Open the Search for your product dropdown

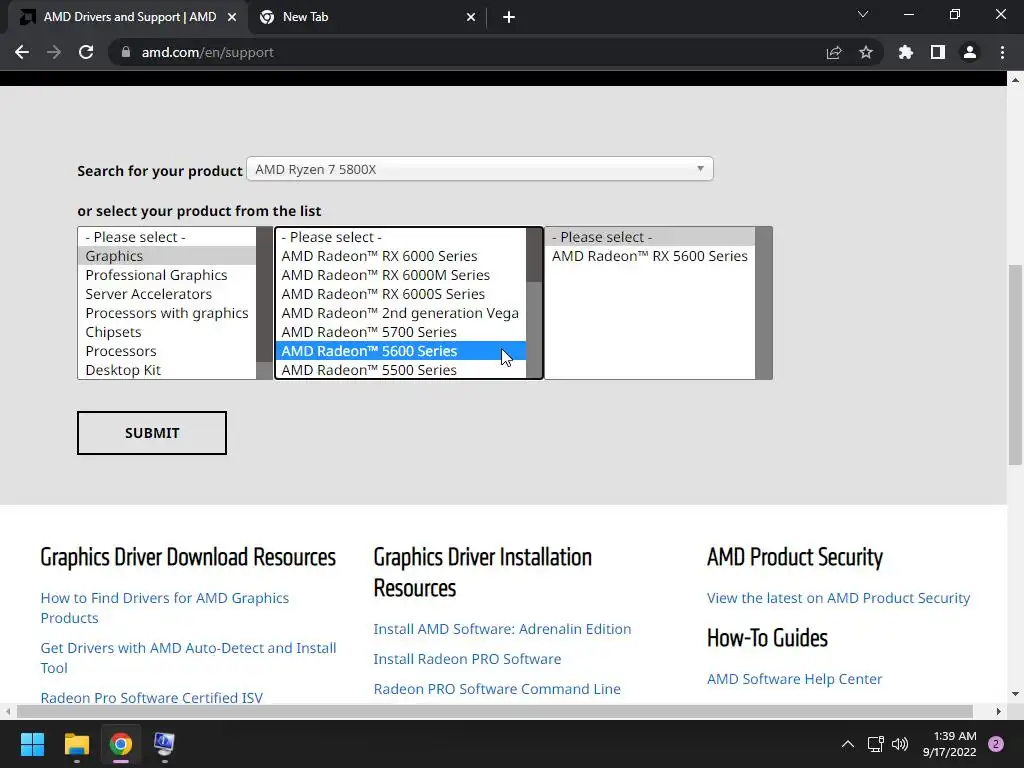[480, 169]
